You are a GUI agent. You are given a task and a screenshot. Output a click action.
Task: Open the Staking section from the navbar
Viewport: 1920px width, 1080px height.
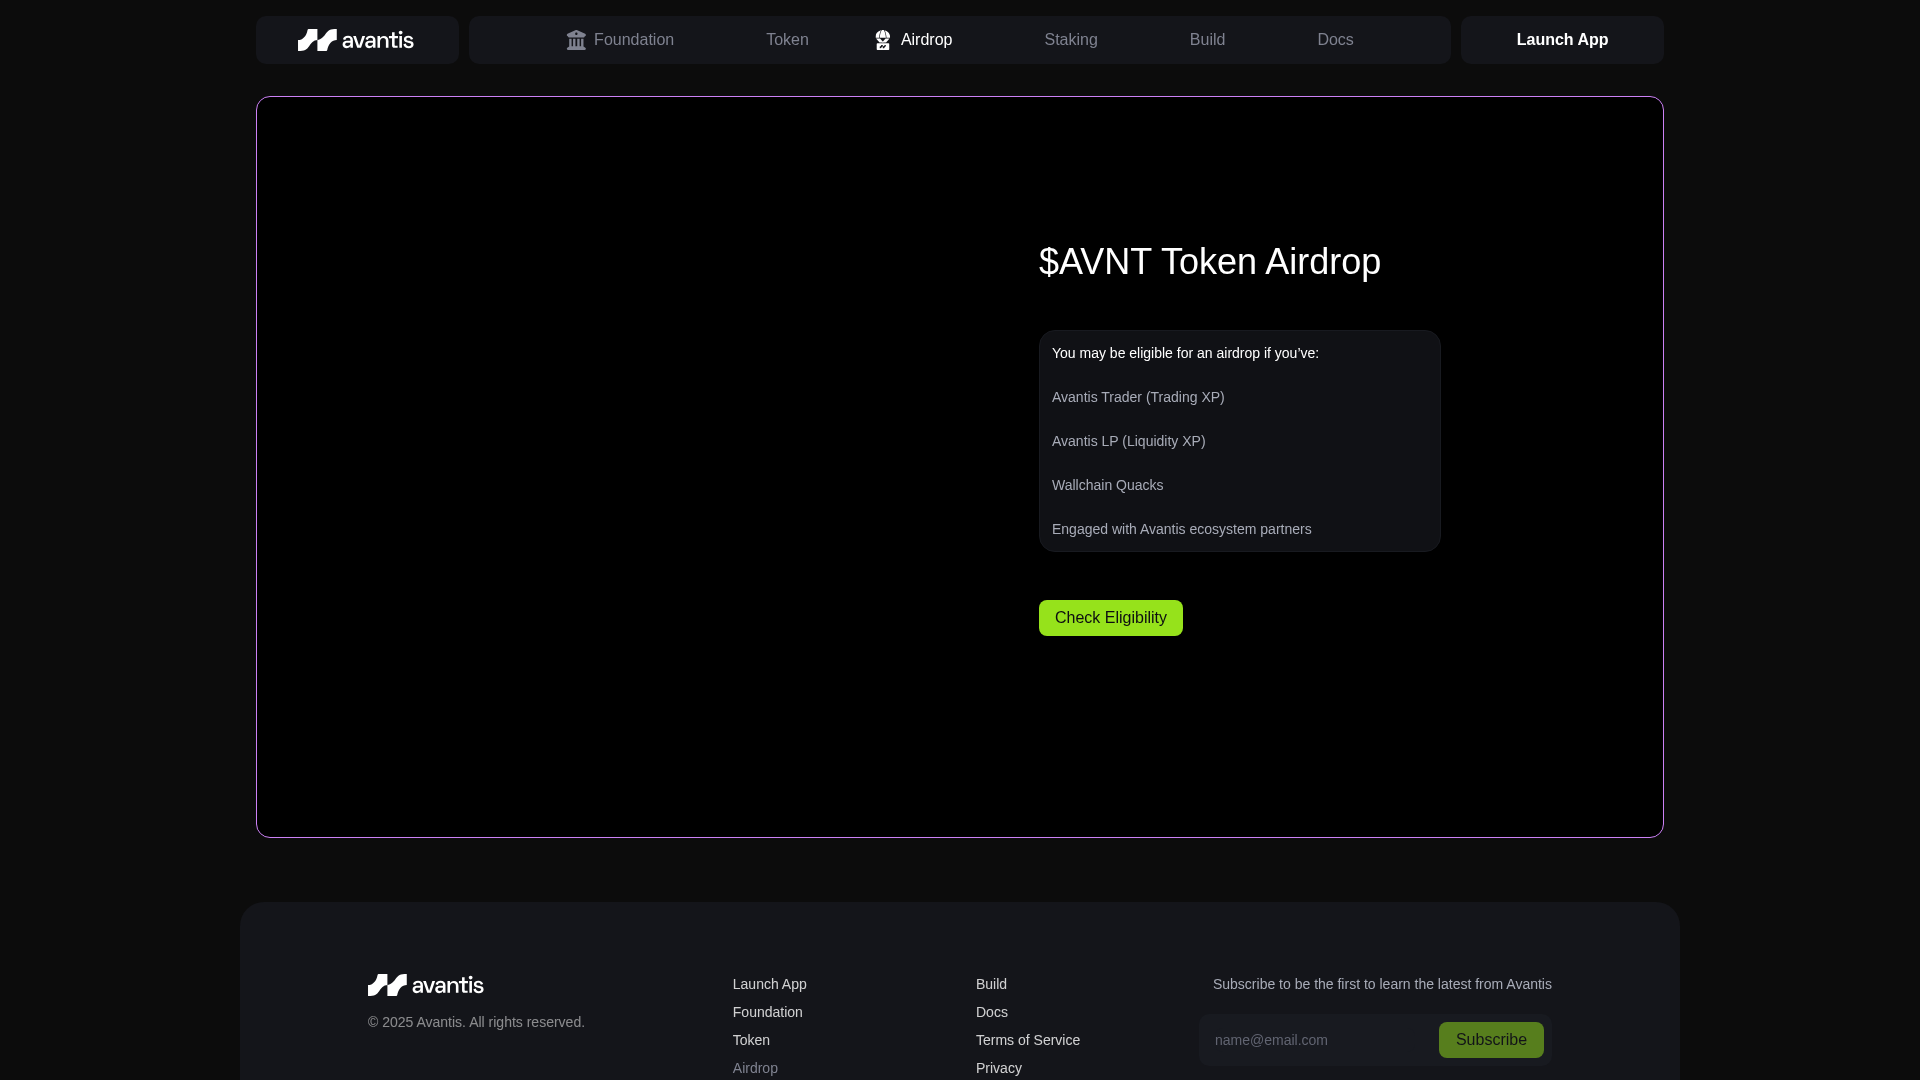tap(1071, 40)
